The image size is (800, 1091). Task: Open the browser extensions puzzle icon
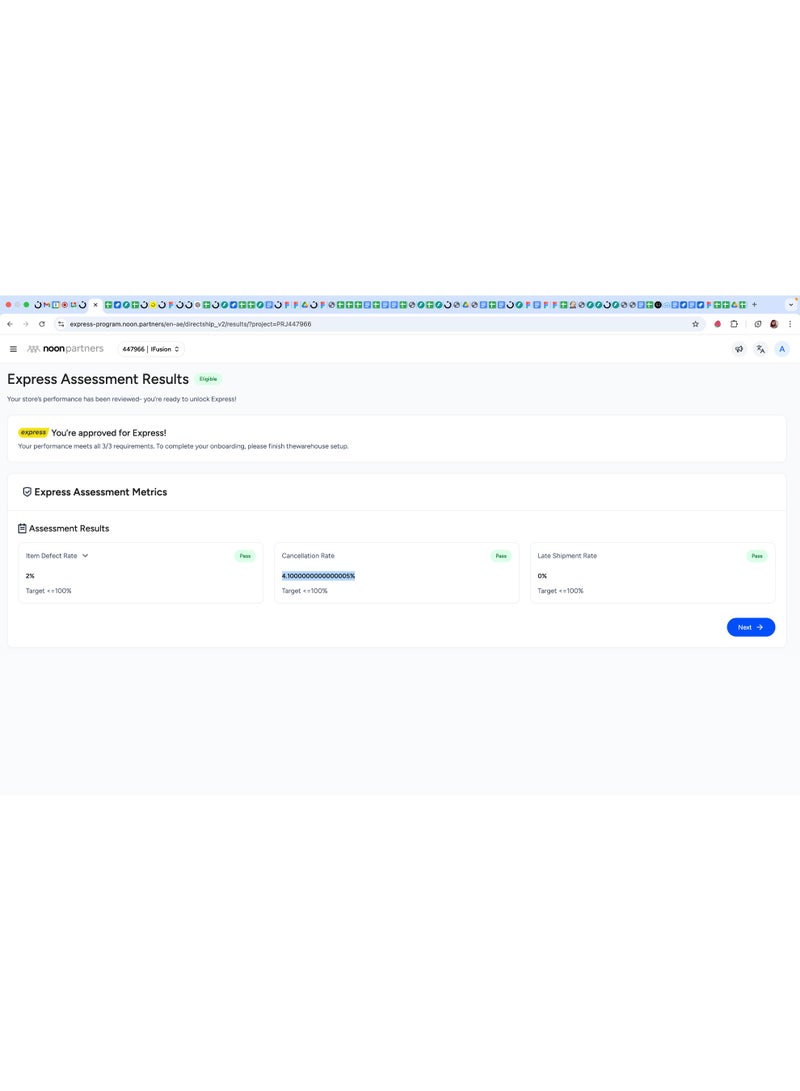click(734, 324)
